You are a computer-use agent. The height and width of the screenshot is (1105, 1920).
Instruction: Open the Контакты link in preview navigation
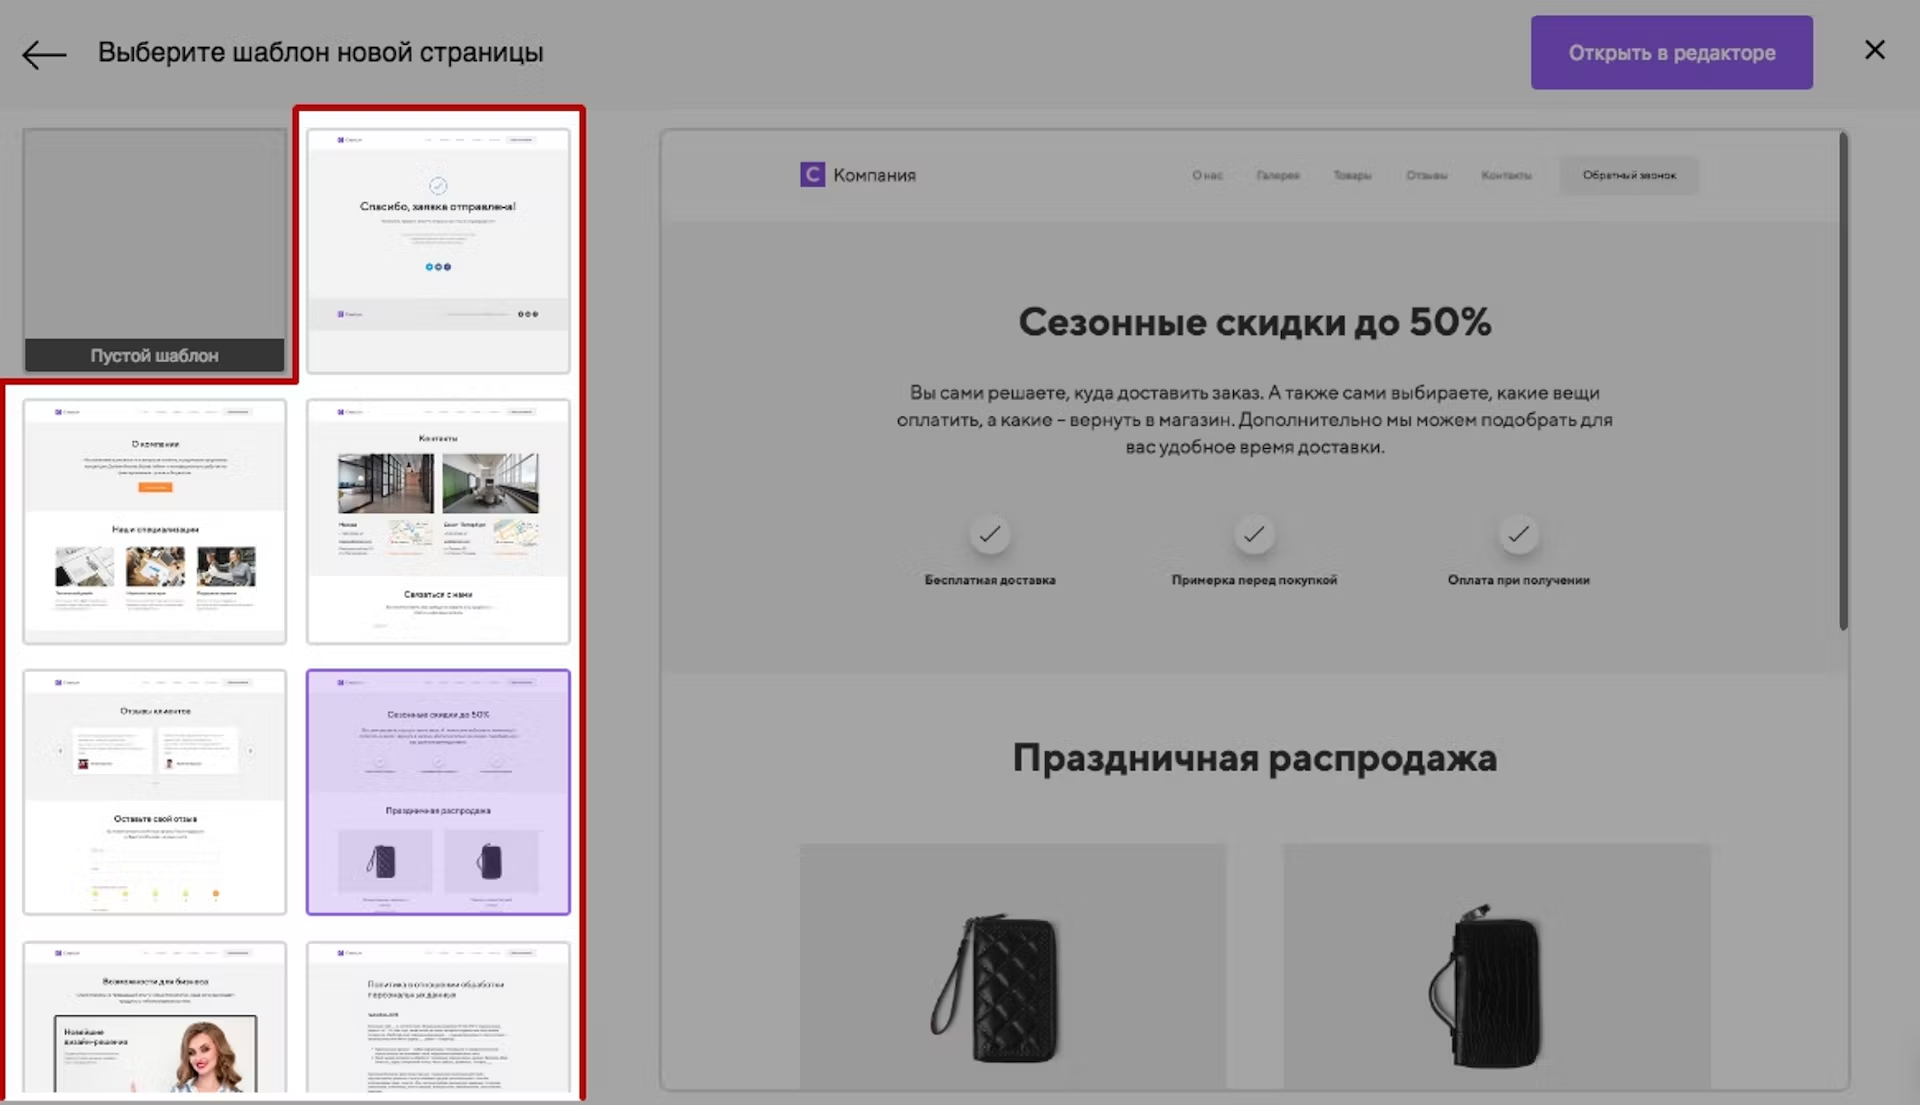coord(1506,175)
